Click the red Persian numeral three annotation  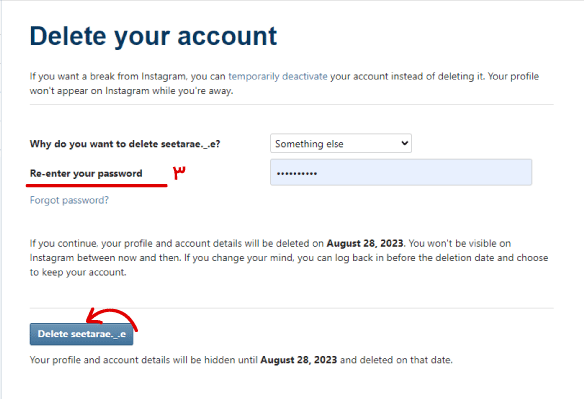pyautogui.click(x=179, y=173)
